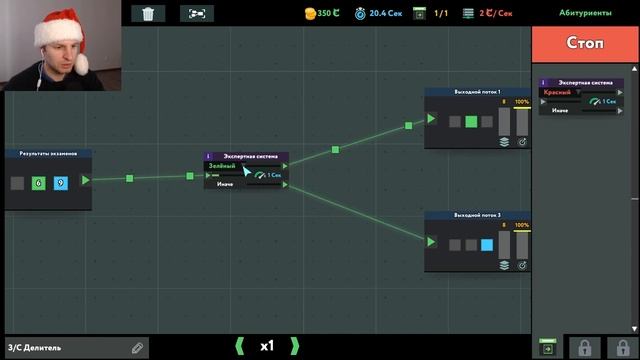
Task: Click the З/С Делитель scheme name field
Action: point(77,348)
